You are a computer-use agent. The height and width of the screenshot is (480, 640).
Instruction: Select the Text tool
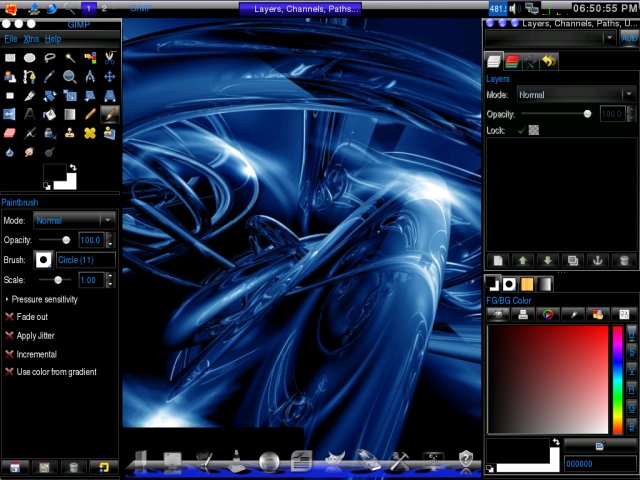click(30, 114)
